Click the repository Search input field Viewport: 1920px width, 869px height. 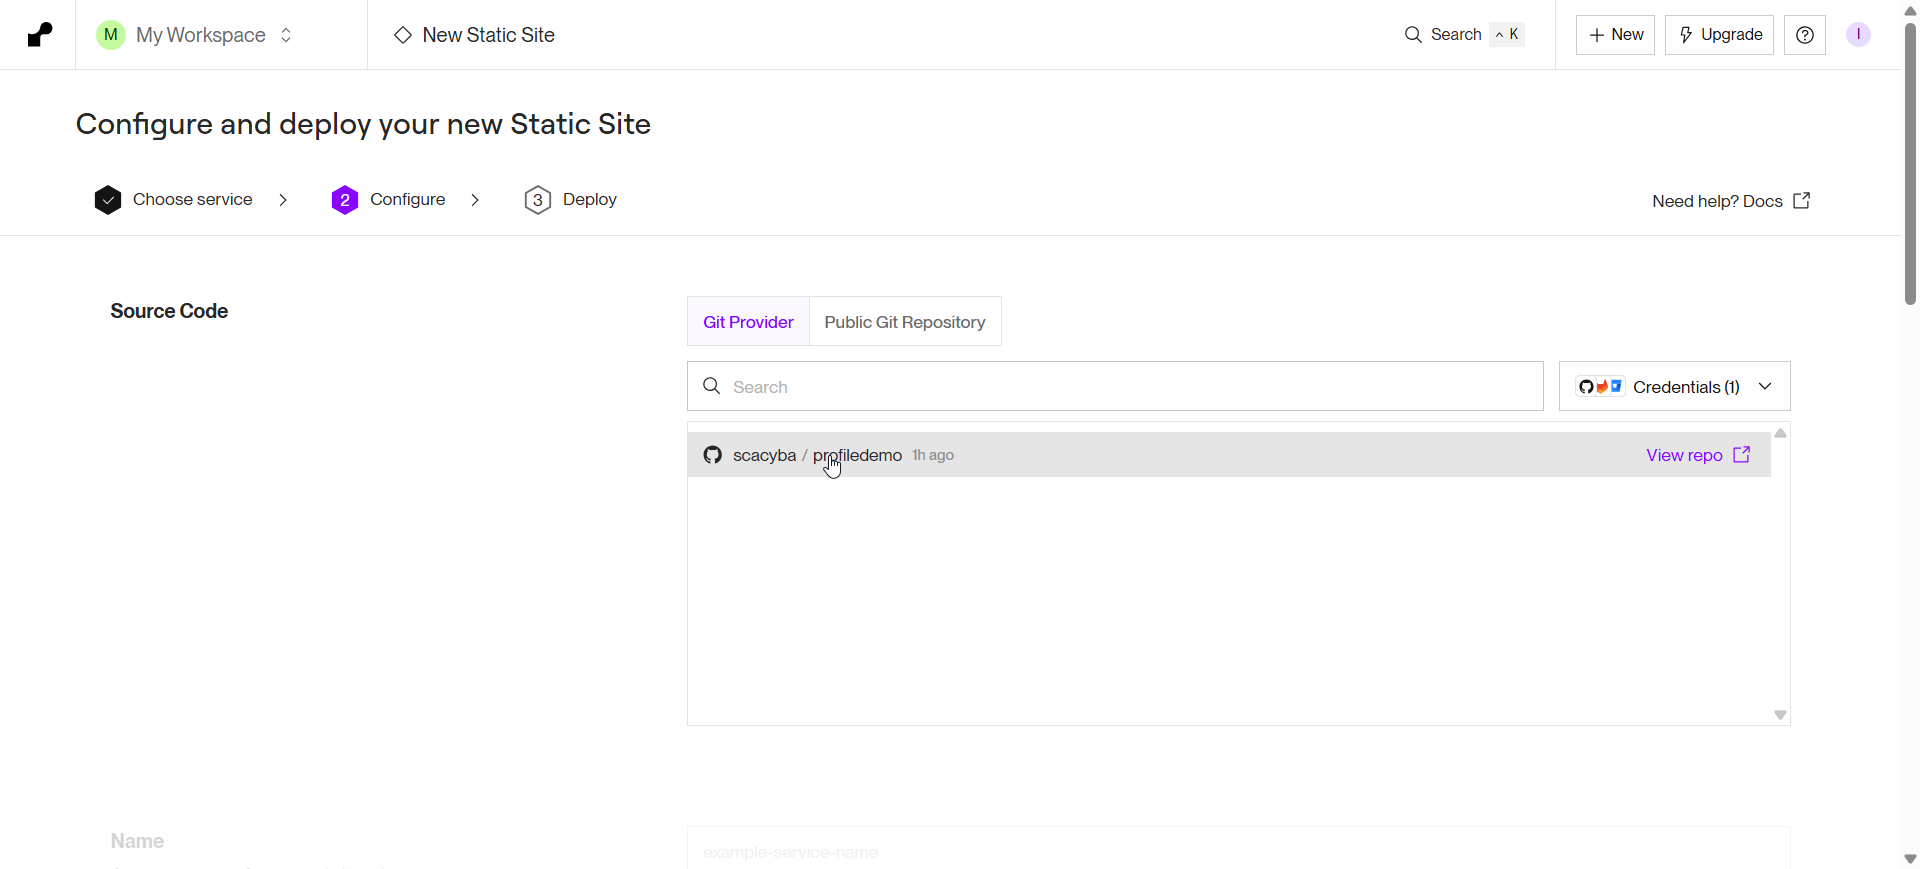(x=1115, y=386)
